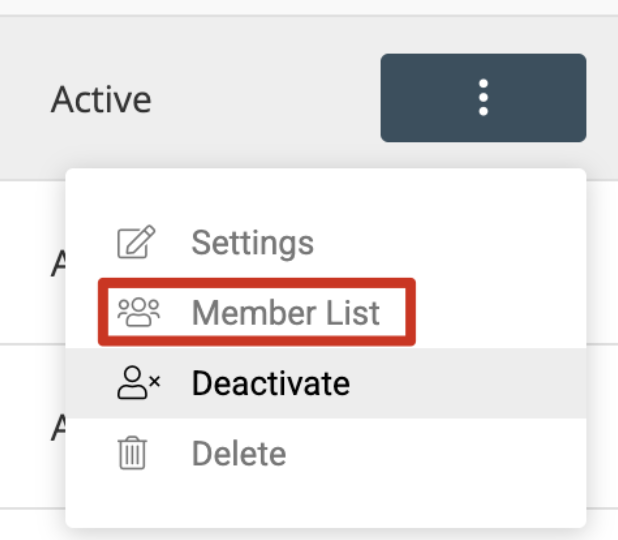Open the three-dot actions menu button
This screenshot has width=618, height=540.
pyautogui.click(x=483, y=98)
